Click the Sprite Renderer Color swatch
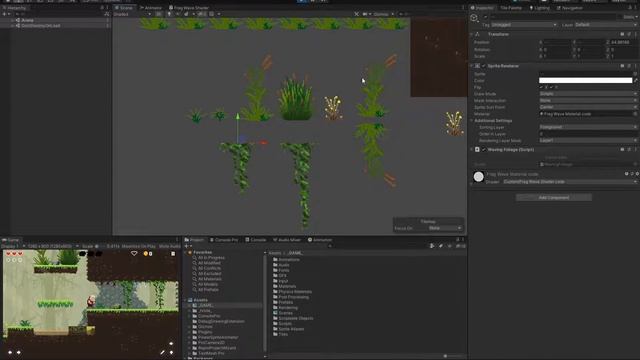Image resolution: width=640 pixels, height=360 pixels. pos(585,80)
